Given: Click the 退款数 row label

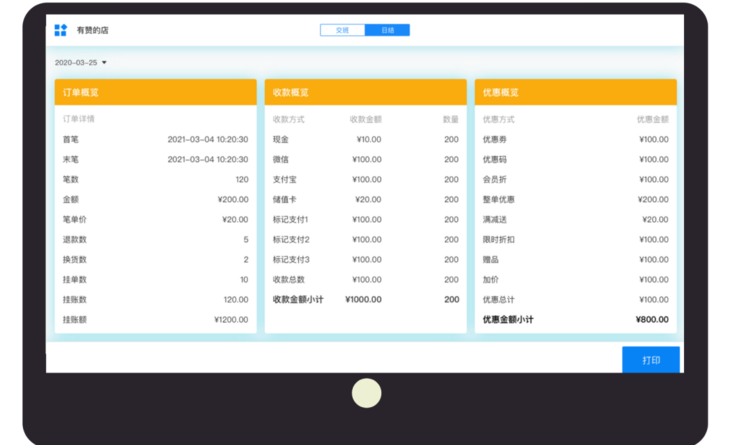Looking at the screenshot, I should click(74, 239).
